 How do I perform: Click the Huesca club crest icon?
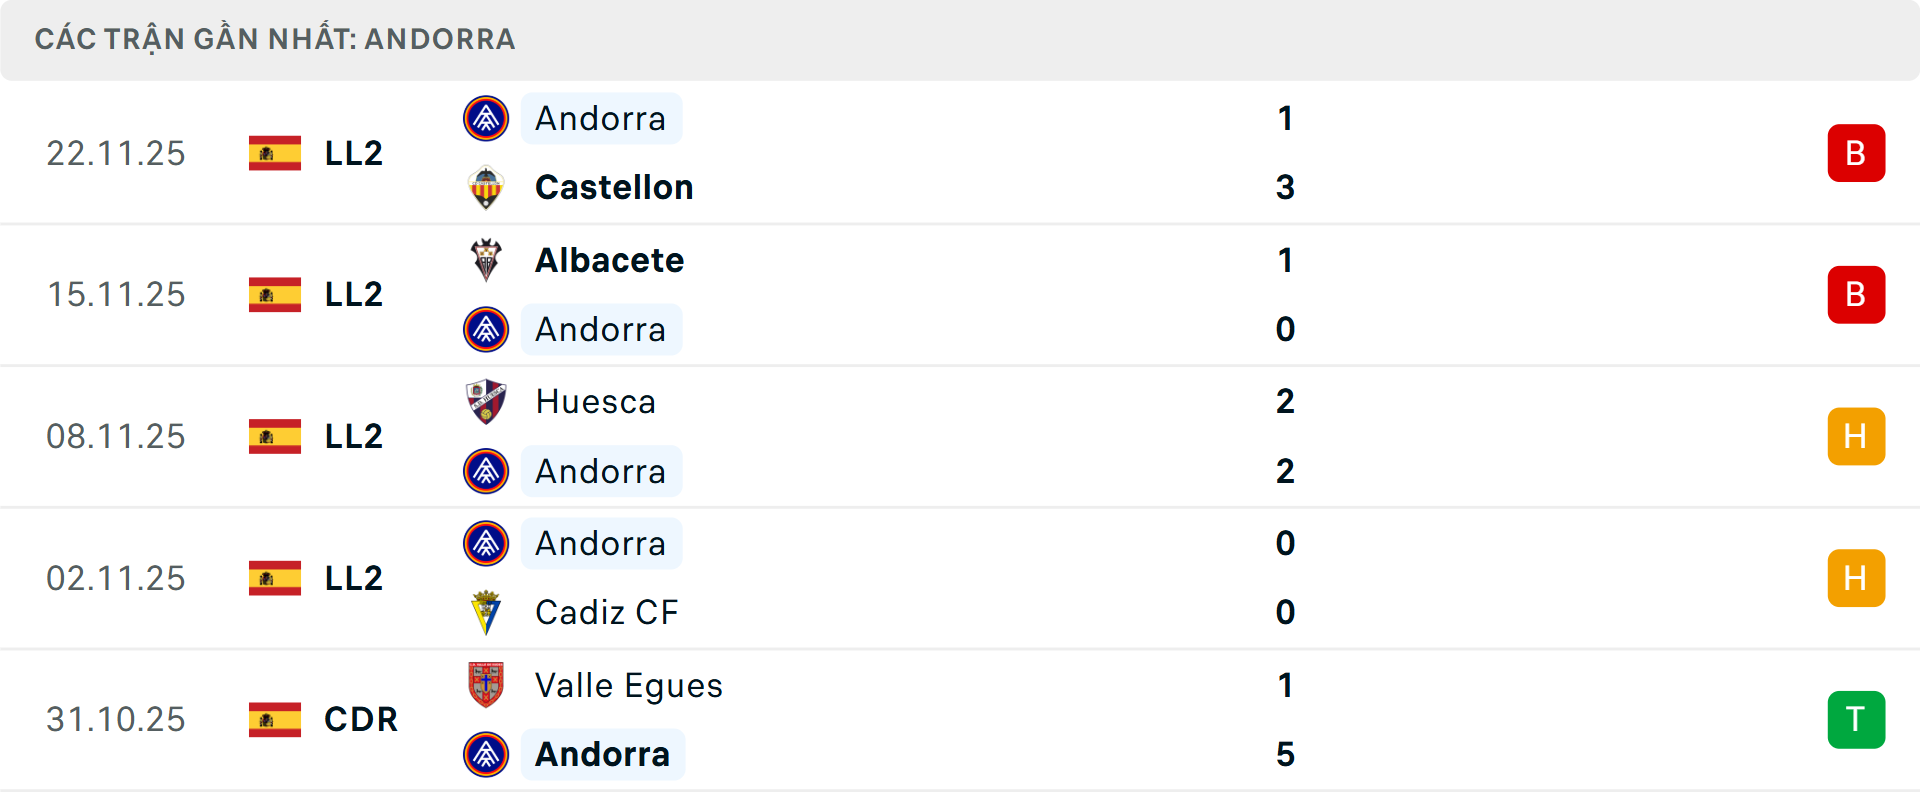(486, 402)
